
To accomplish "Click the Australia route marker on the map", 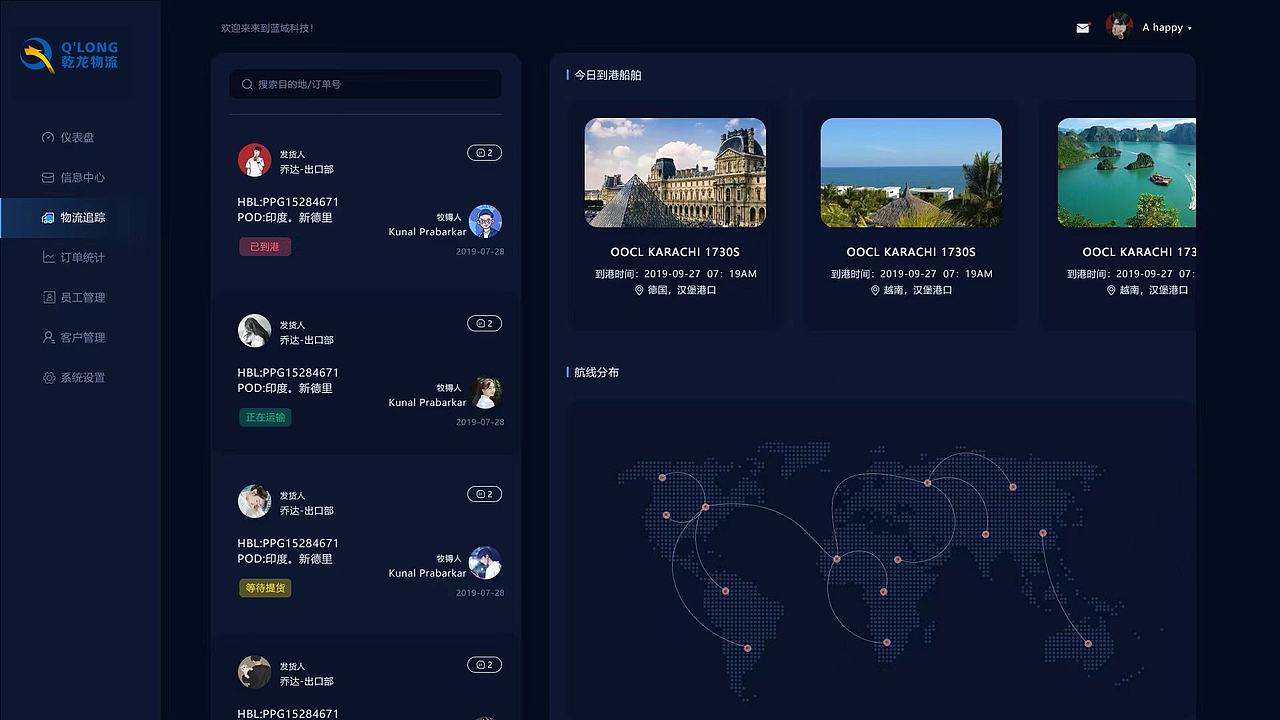I will [1088, 643].
